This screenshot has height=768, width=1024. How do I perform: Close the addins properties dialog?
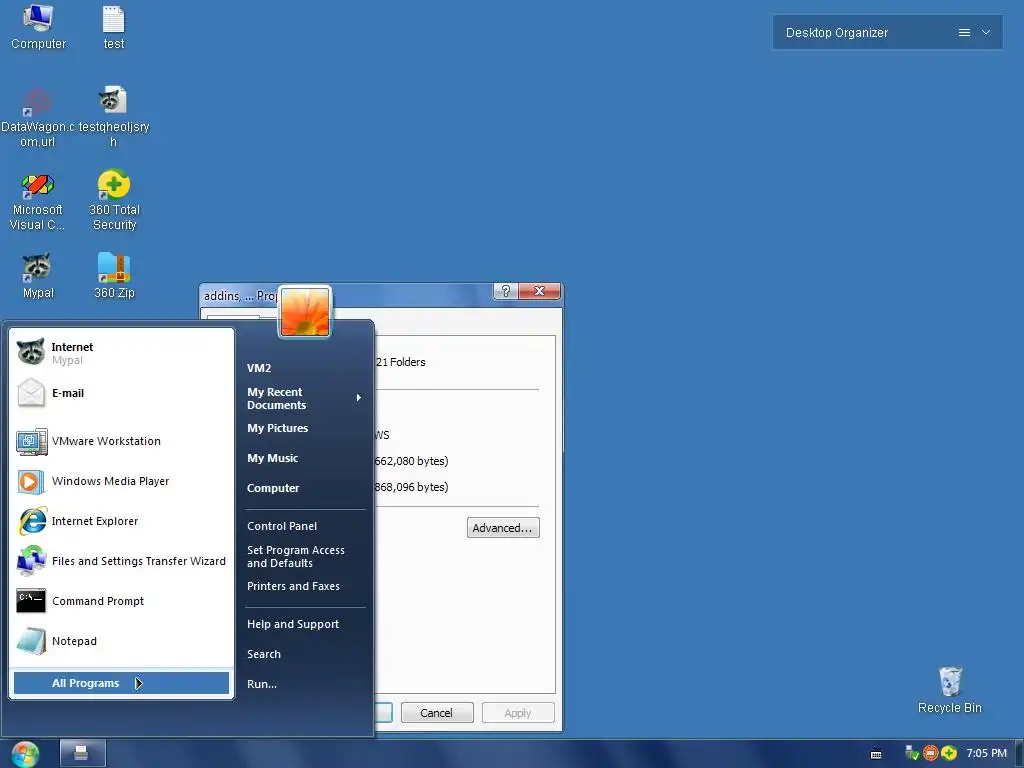(539, 291)
